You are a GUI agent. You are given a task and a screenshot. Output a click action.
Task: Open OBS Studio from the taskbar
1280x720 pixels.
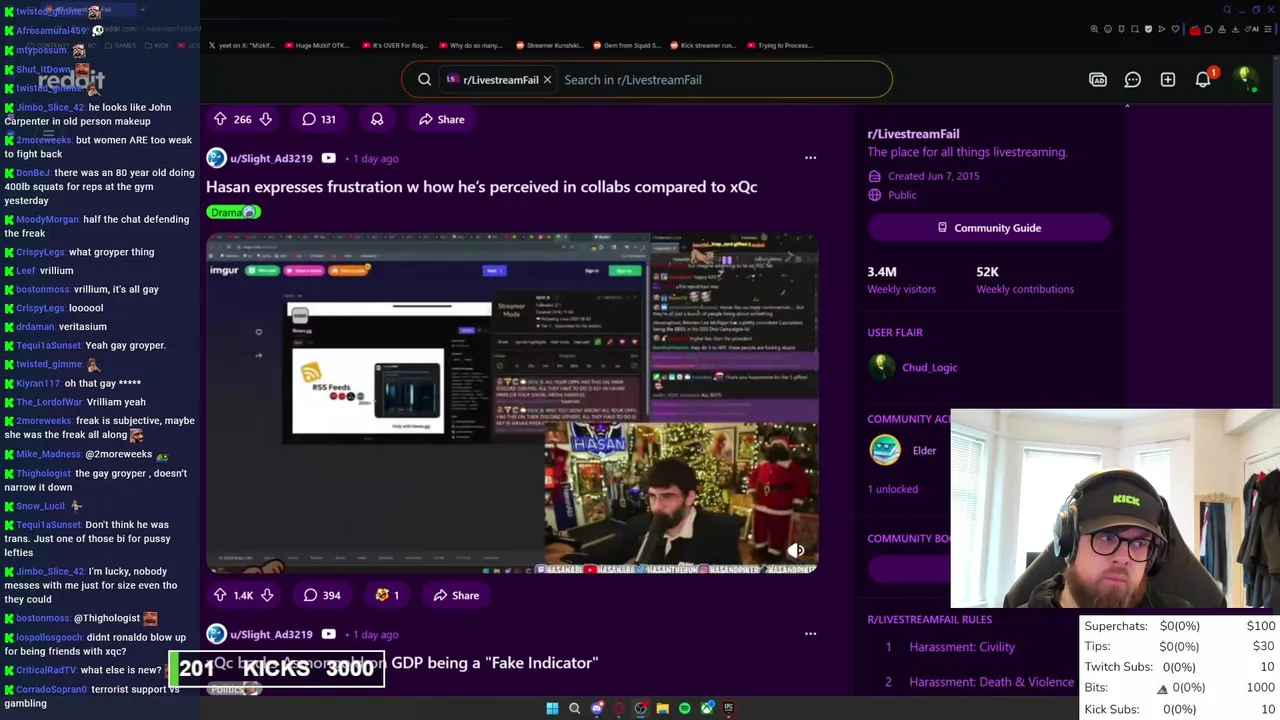pos(641,708)
